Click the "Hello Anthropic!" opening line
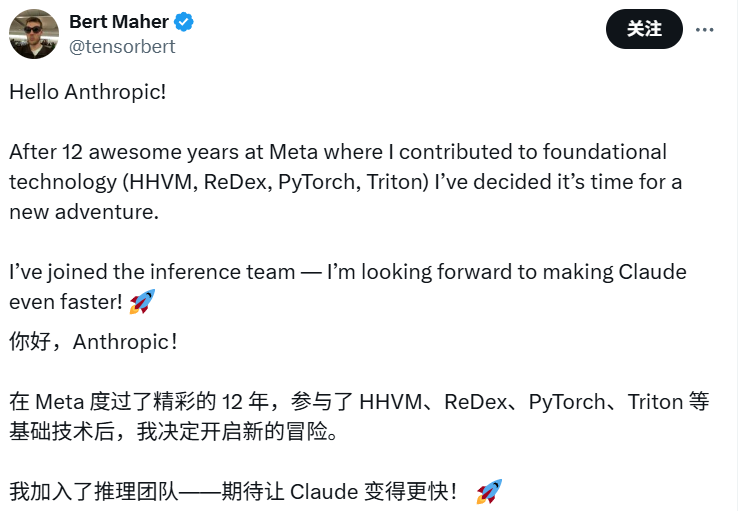 88,92
